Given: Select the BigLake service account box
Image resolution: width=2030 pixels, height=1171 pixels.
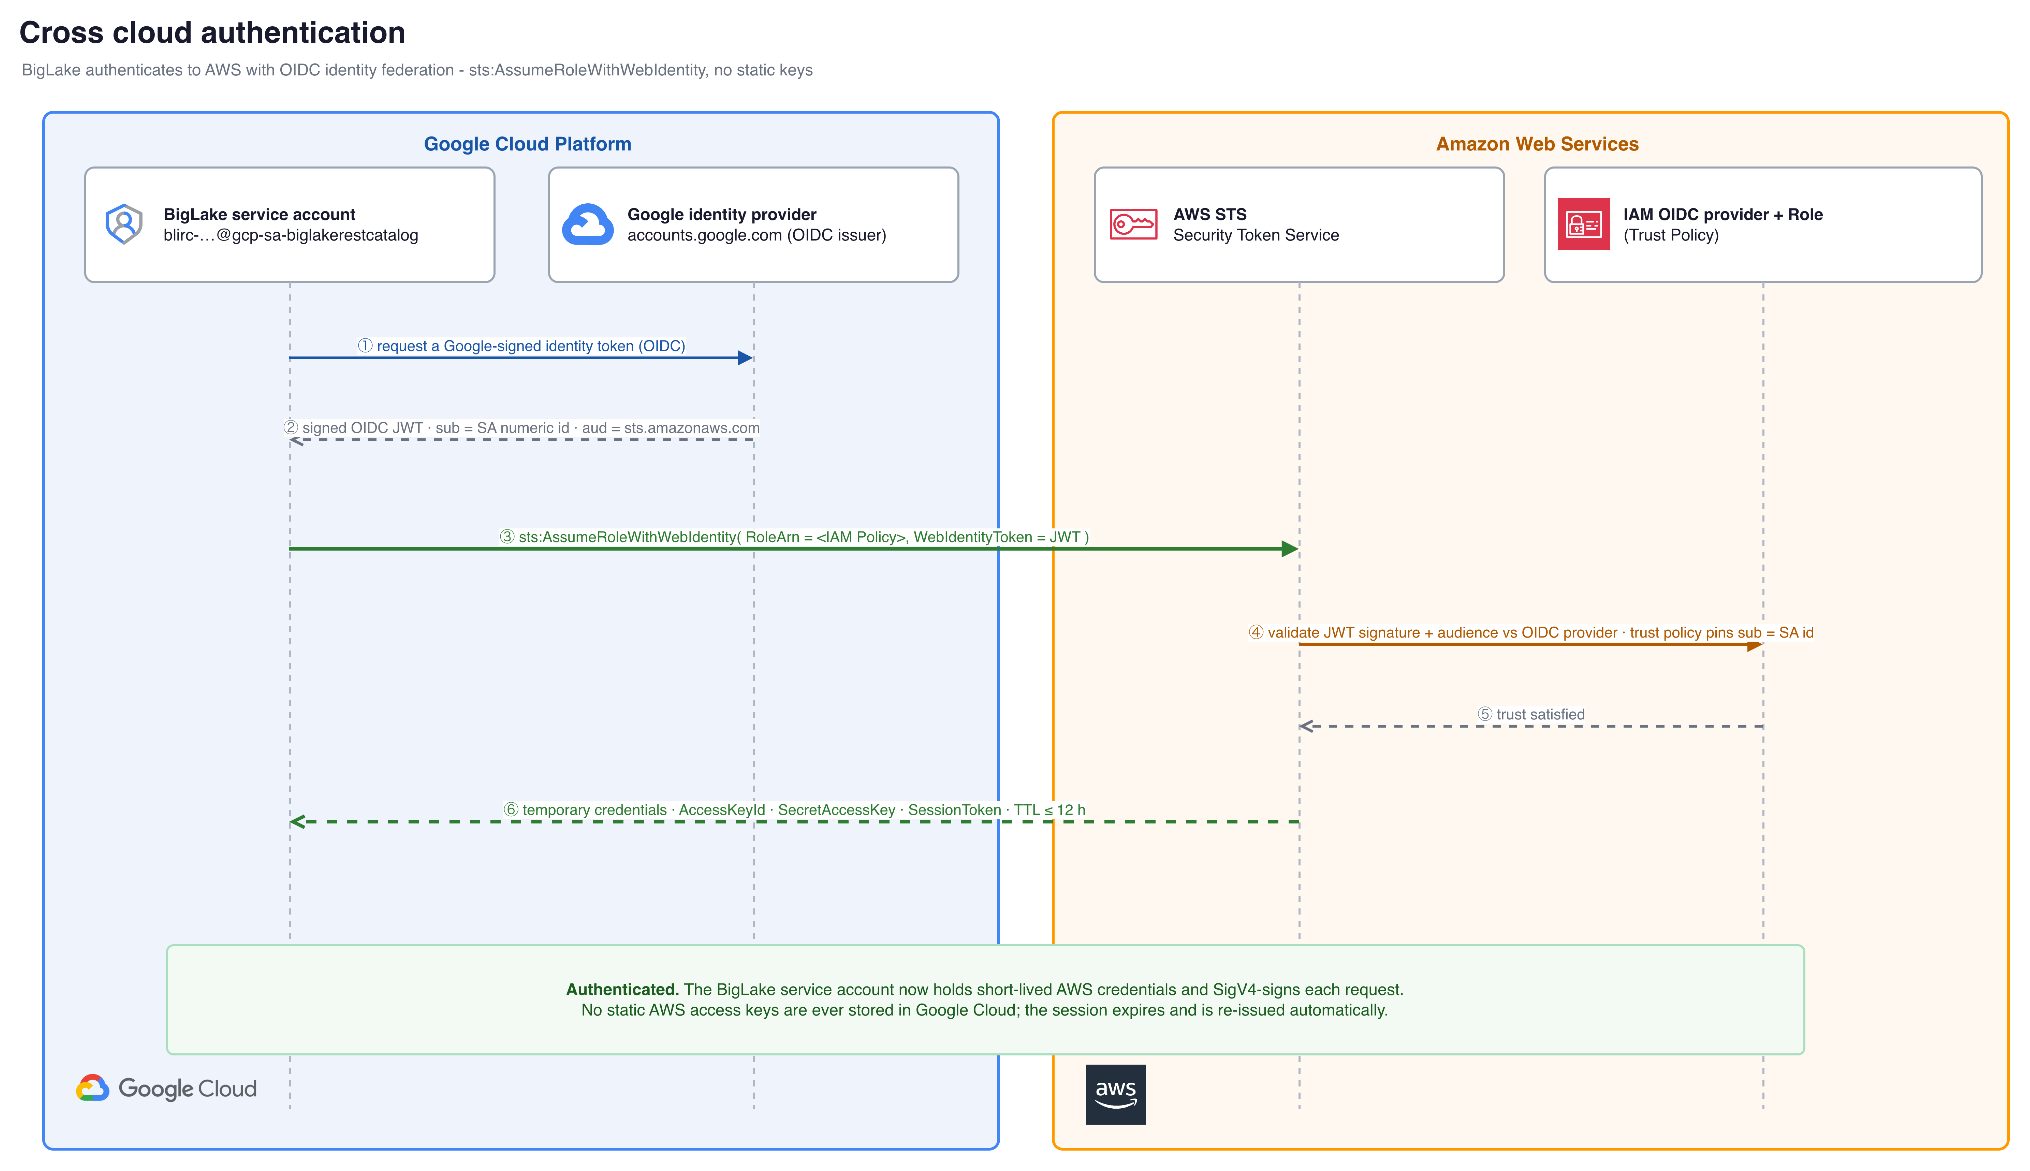Looking at the screenshot, I should click(x=290, y=225).
